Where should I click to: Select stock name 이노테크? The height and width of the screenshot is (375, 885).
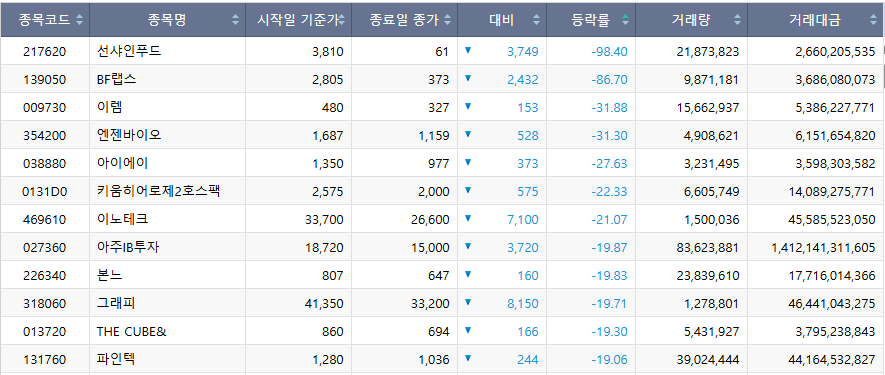pos(122,219)
